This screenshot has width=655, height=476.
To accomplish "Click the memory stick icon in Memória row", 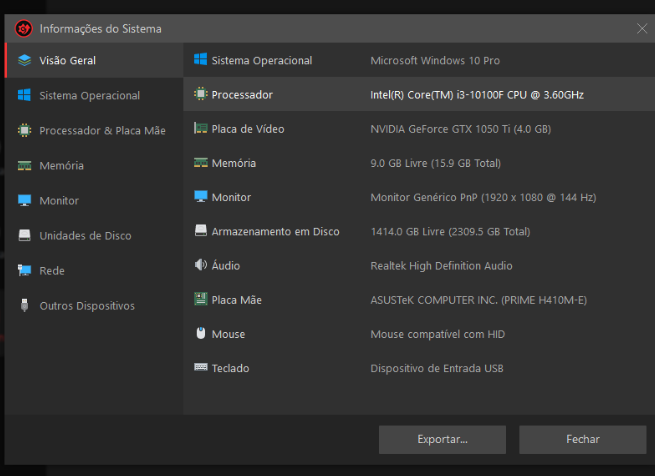I will click(201, 163).
